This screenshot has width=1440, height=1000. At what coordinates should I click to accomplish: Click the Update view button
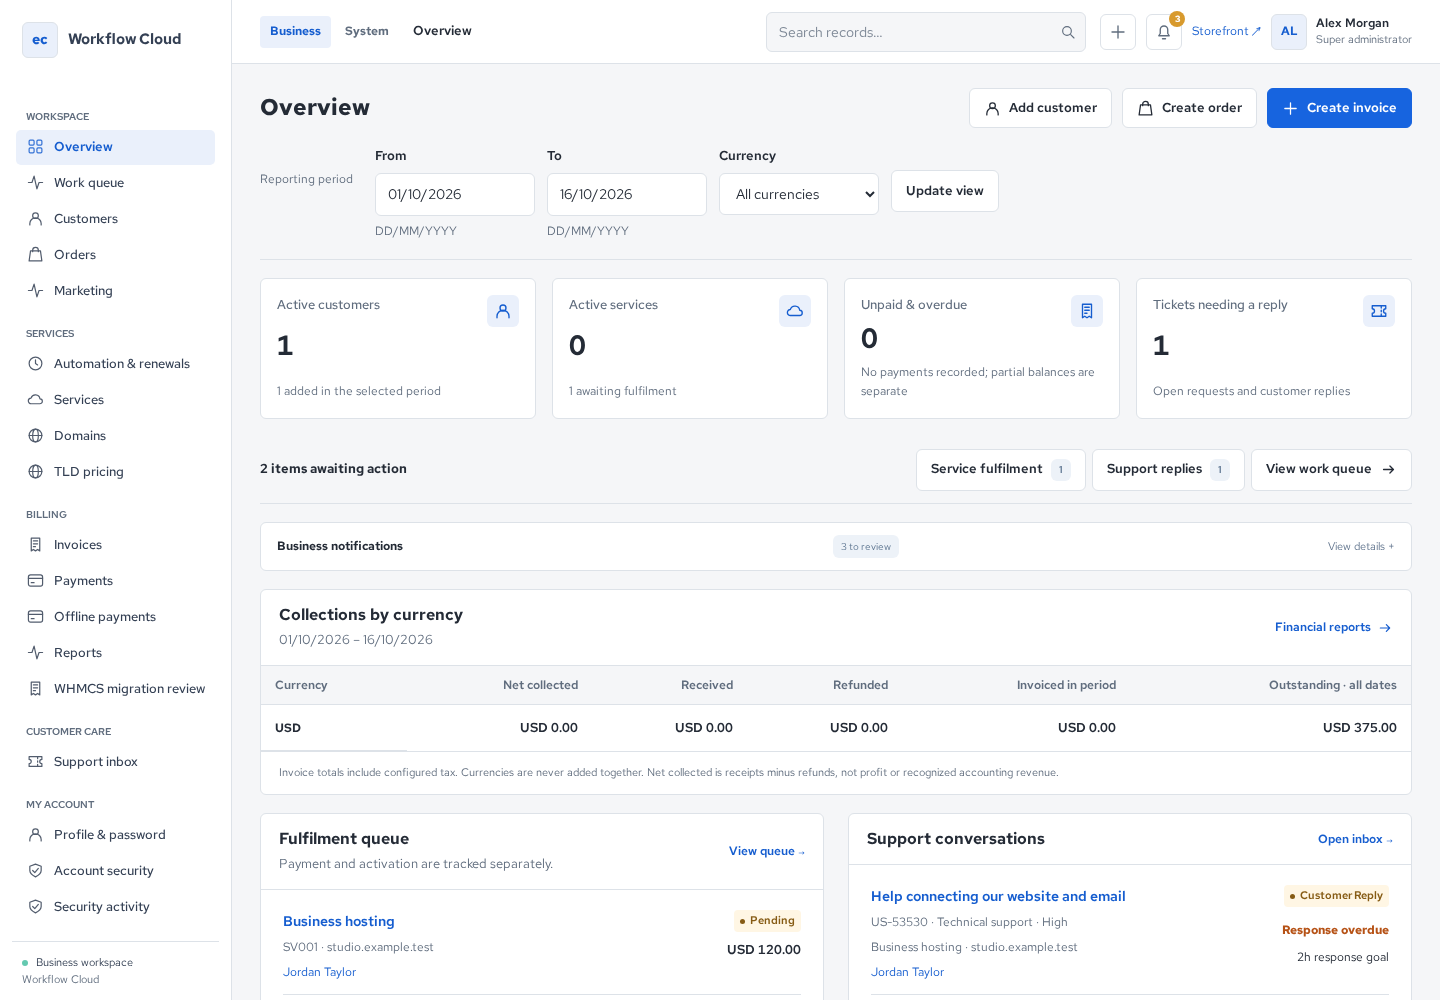pos(945,191)
